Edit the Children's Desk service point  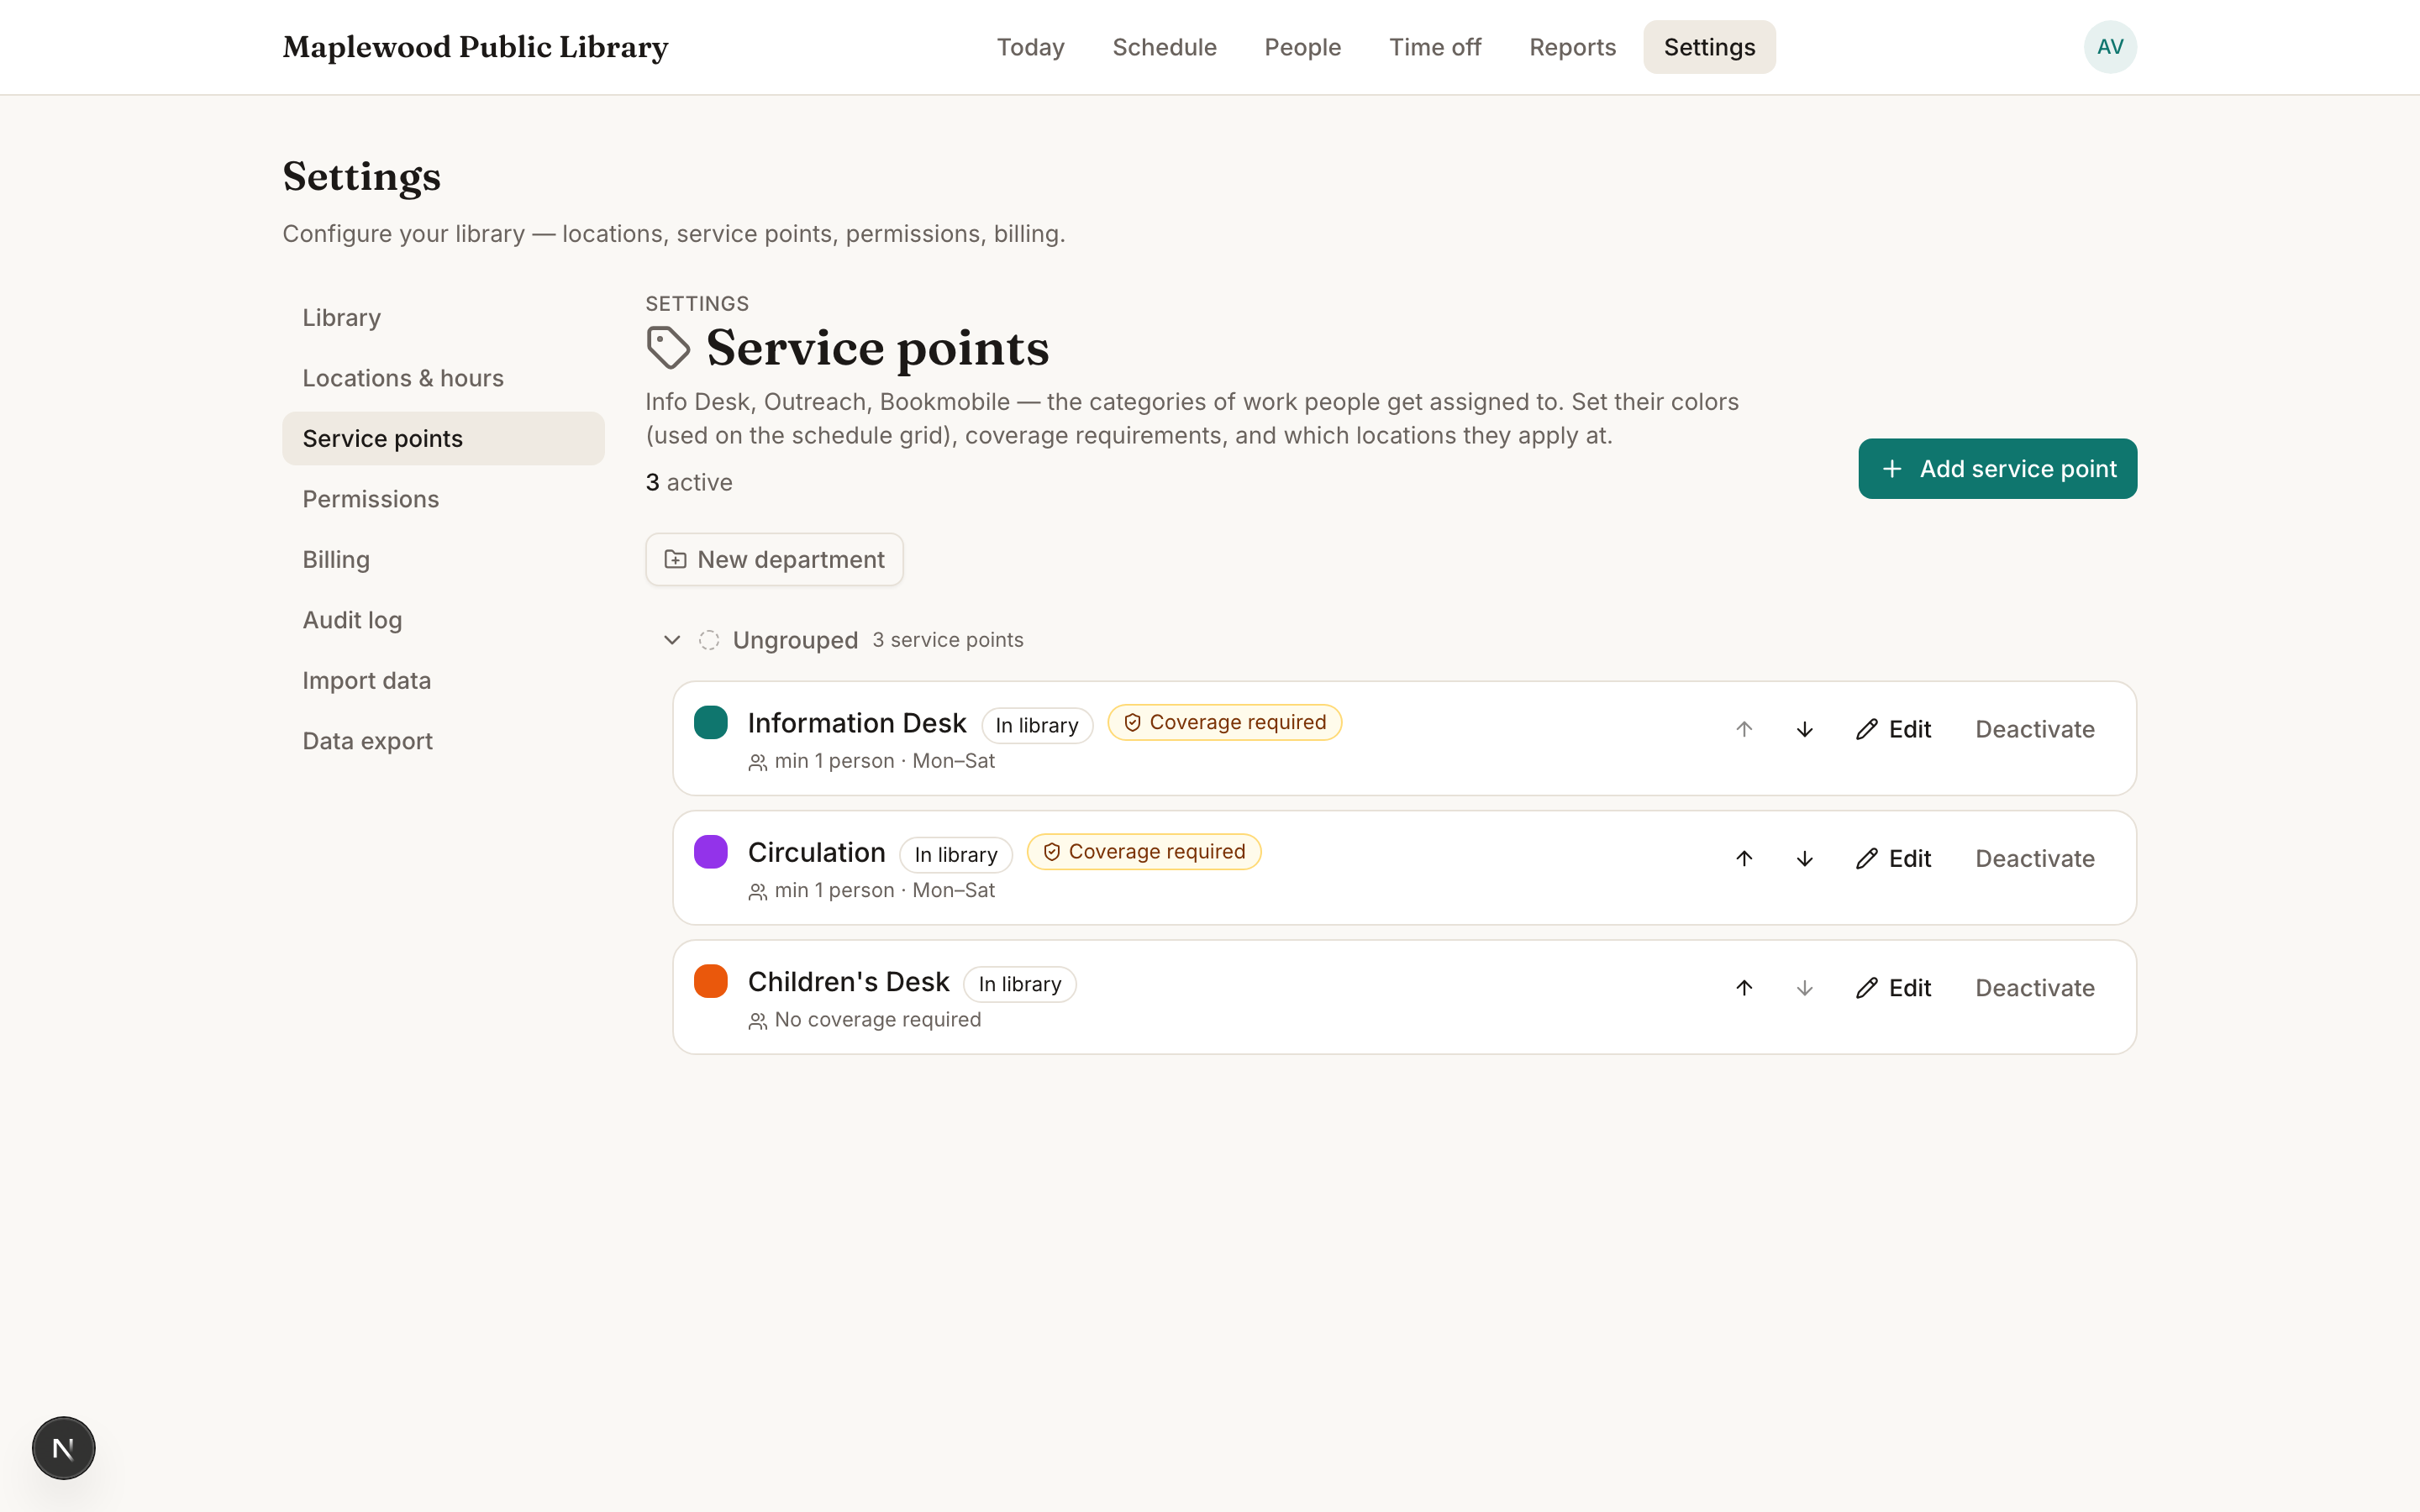click(1893, 988)
